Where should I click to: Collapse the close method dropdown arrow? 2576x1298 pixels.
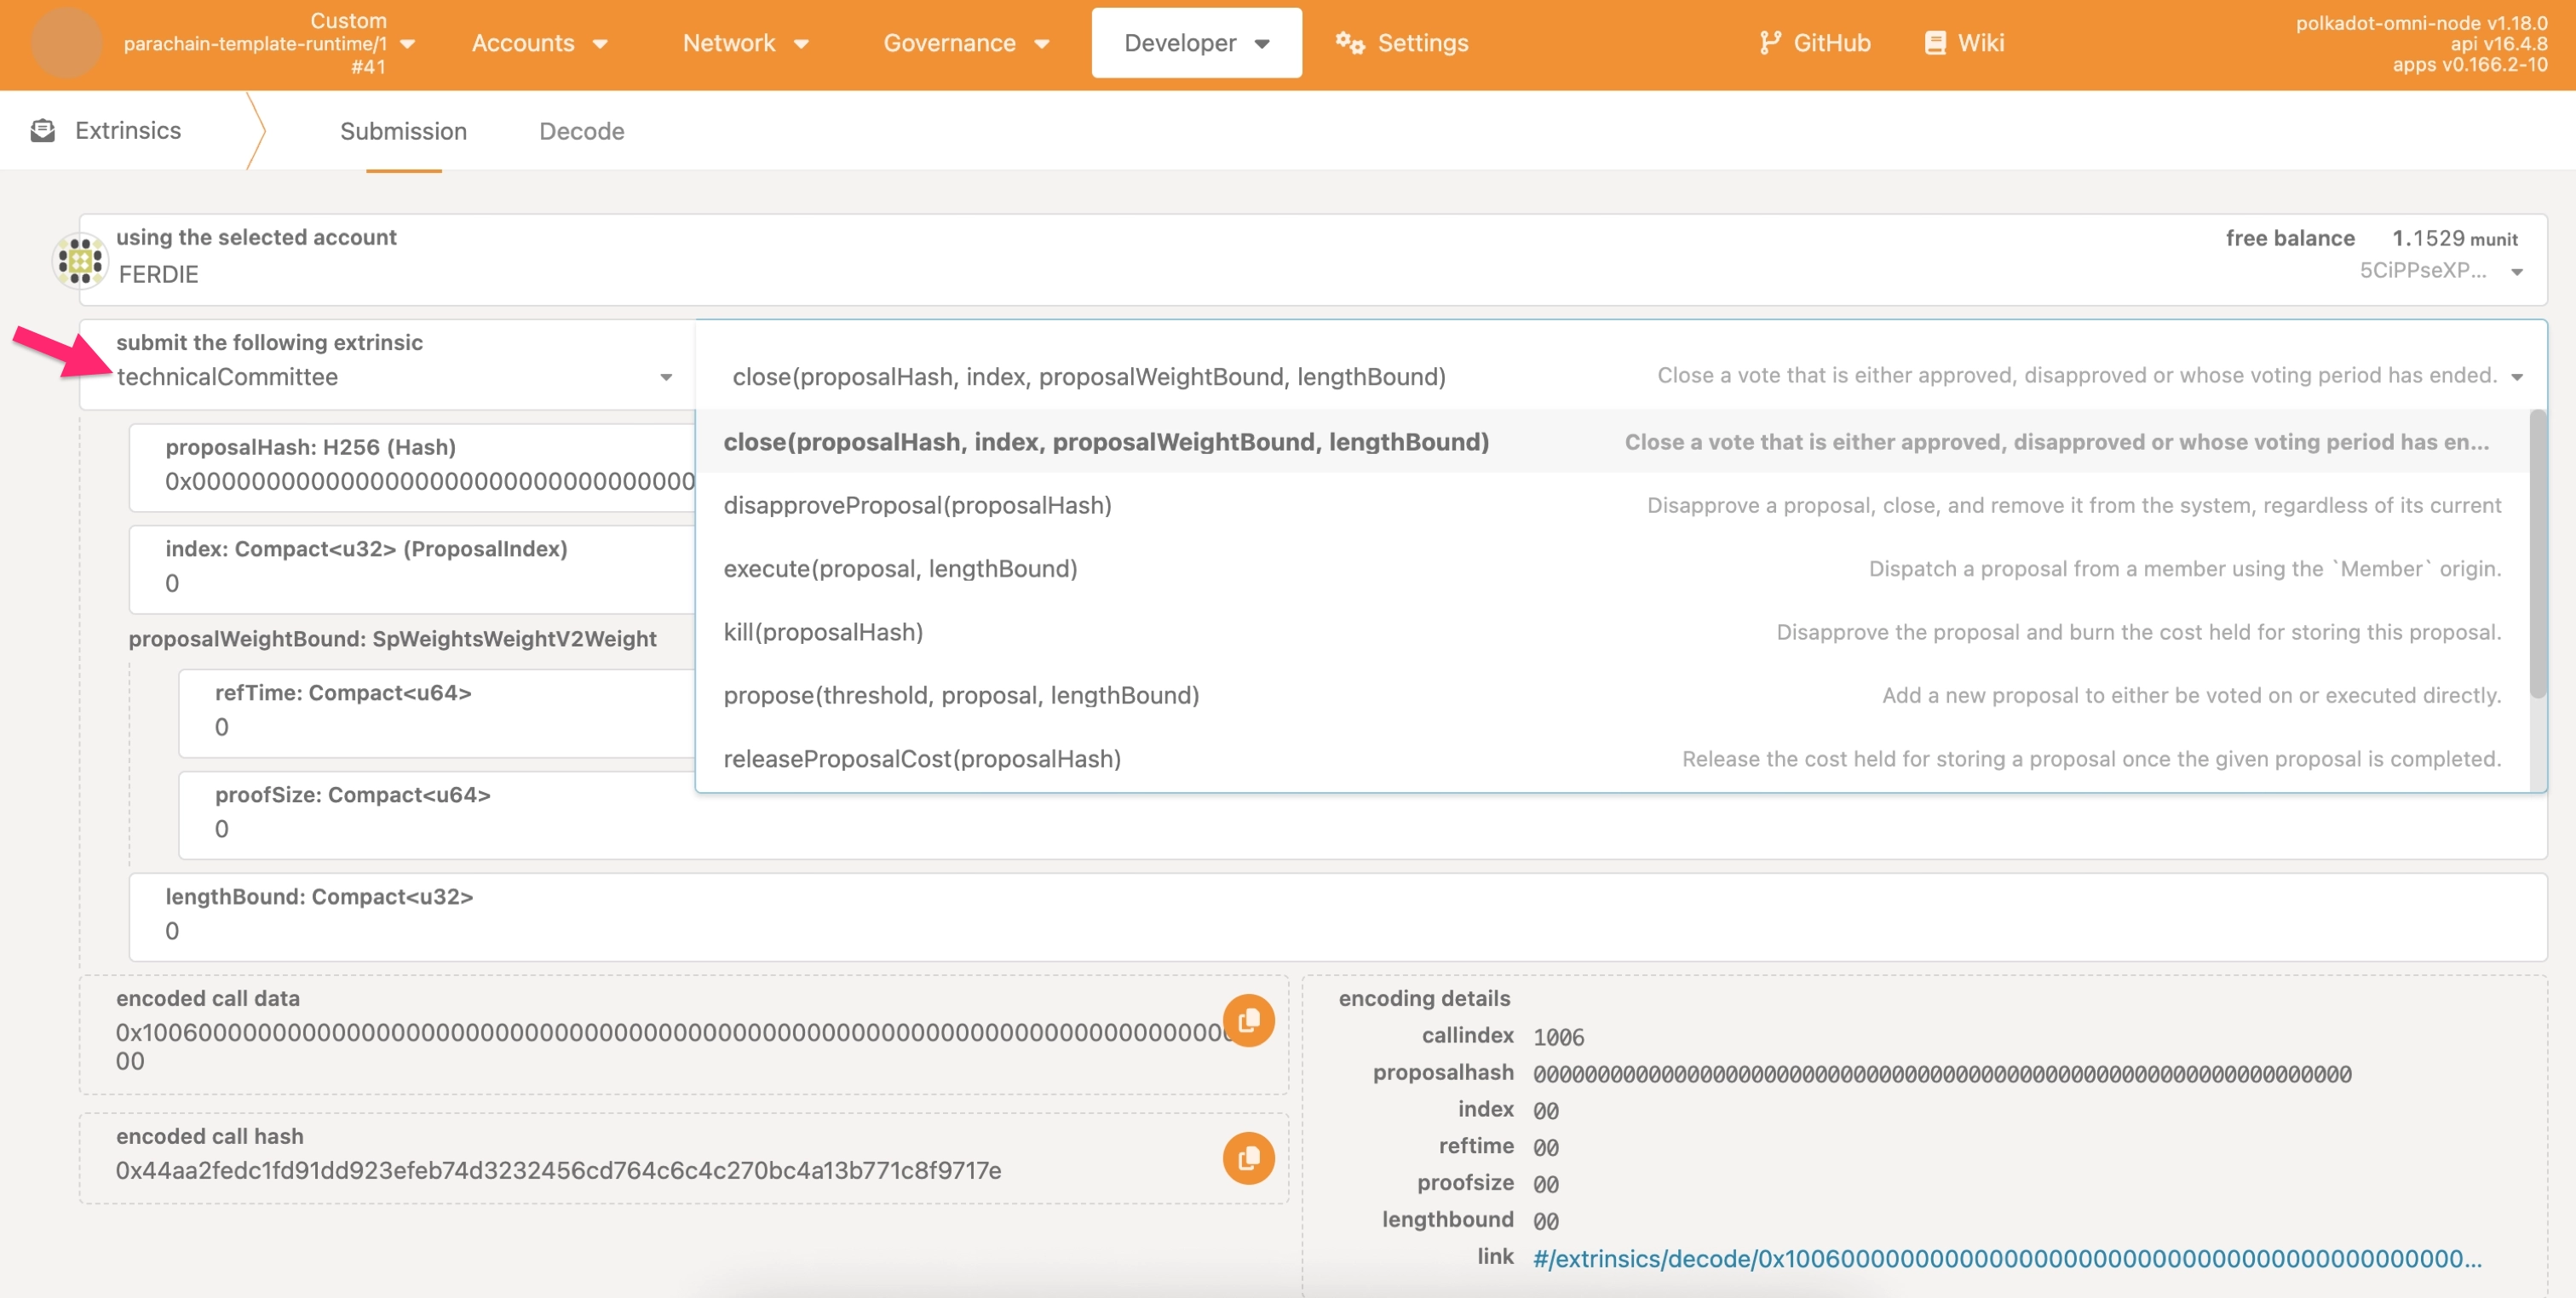[2516, 377]
